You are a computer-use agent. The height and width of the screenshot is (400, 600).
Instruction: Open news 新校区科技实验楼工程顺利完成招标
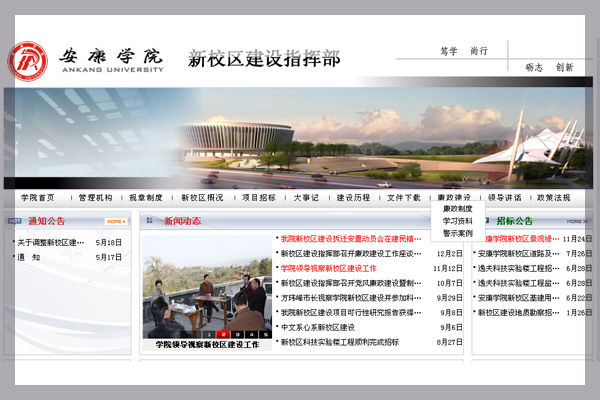[339, 342]
